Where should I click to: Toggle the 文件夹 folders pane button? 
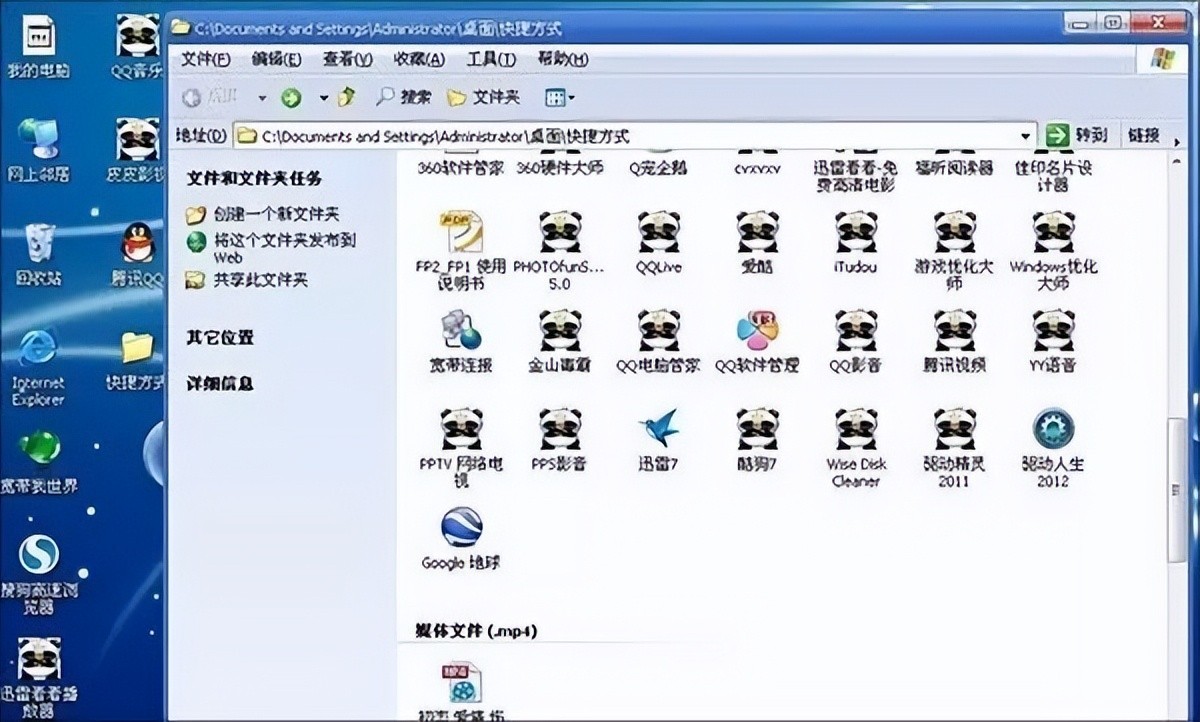(484, 97)
